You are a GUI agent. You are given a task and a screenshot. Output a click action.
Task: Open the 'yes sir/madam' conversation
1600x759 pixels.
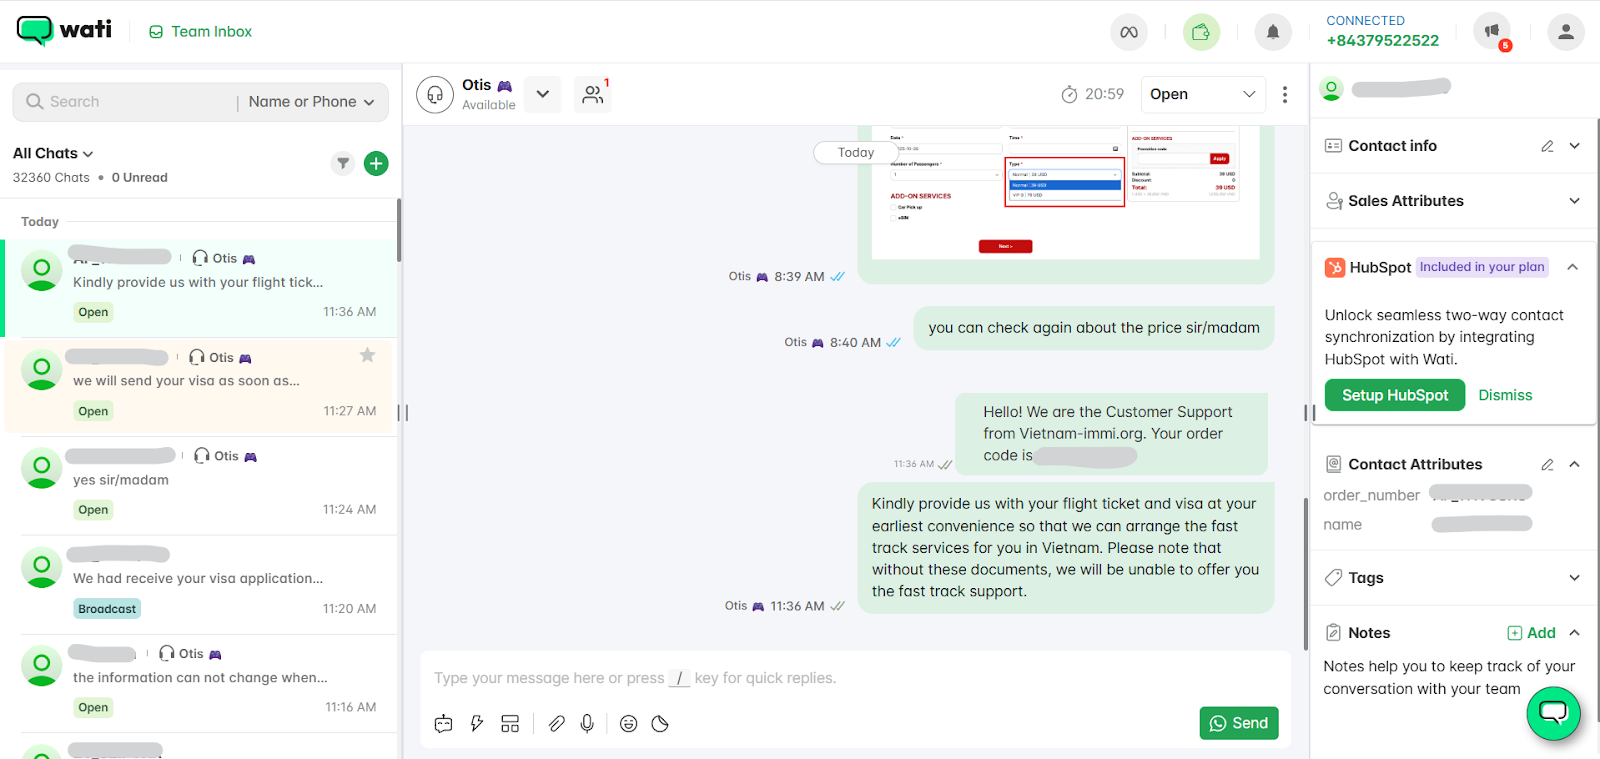point(200,482)
